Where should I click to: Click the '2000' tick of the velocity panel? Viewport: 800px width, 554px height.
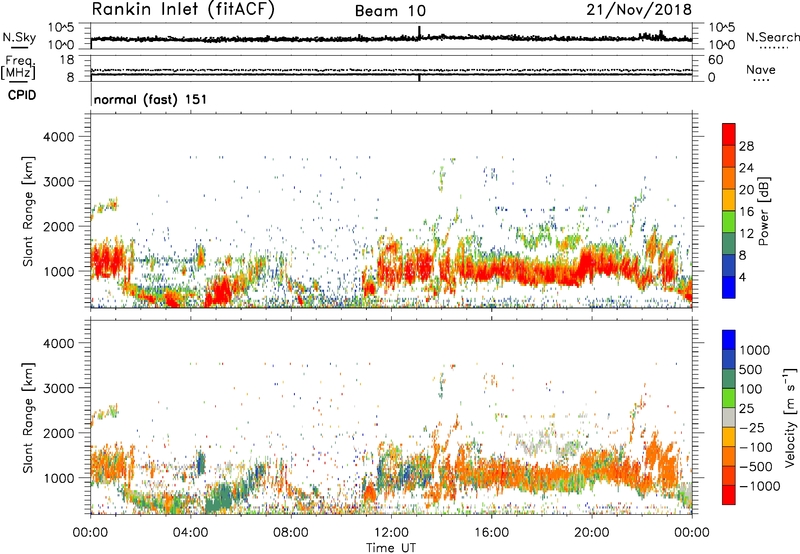(58, 433)
